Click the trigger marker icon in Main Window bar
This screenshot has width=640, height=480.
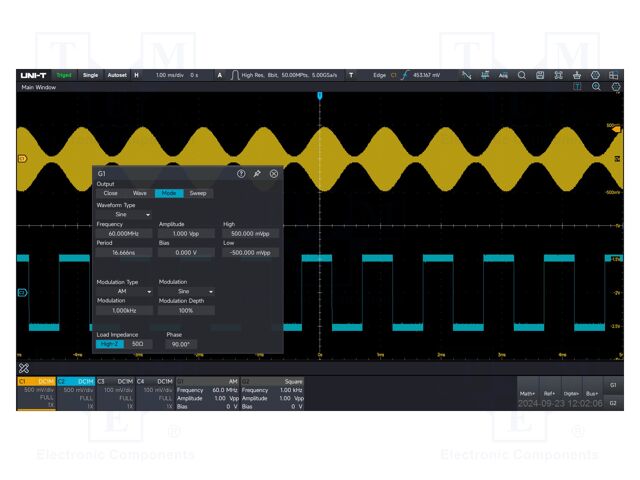[577, 87]
